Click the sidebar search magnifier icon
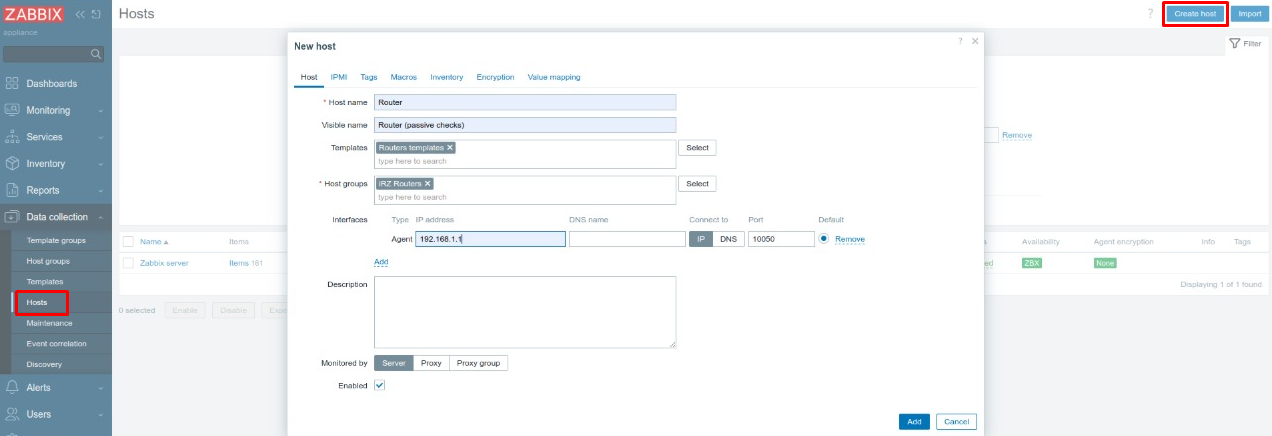Image resolution: width=1272 pixels, height=436 pixels. coord(96,53)
